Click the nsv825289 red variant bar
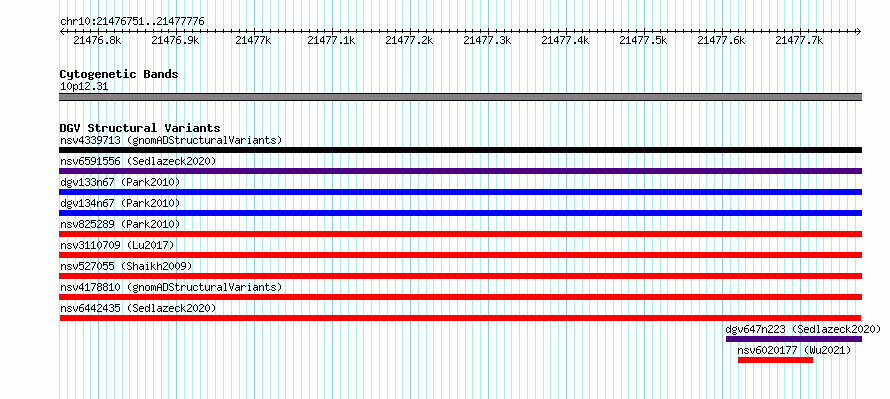Screen dimensions: 890x399 460,234
